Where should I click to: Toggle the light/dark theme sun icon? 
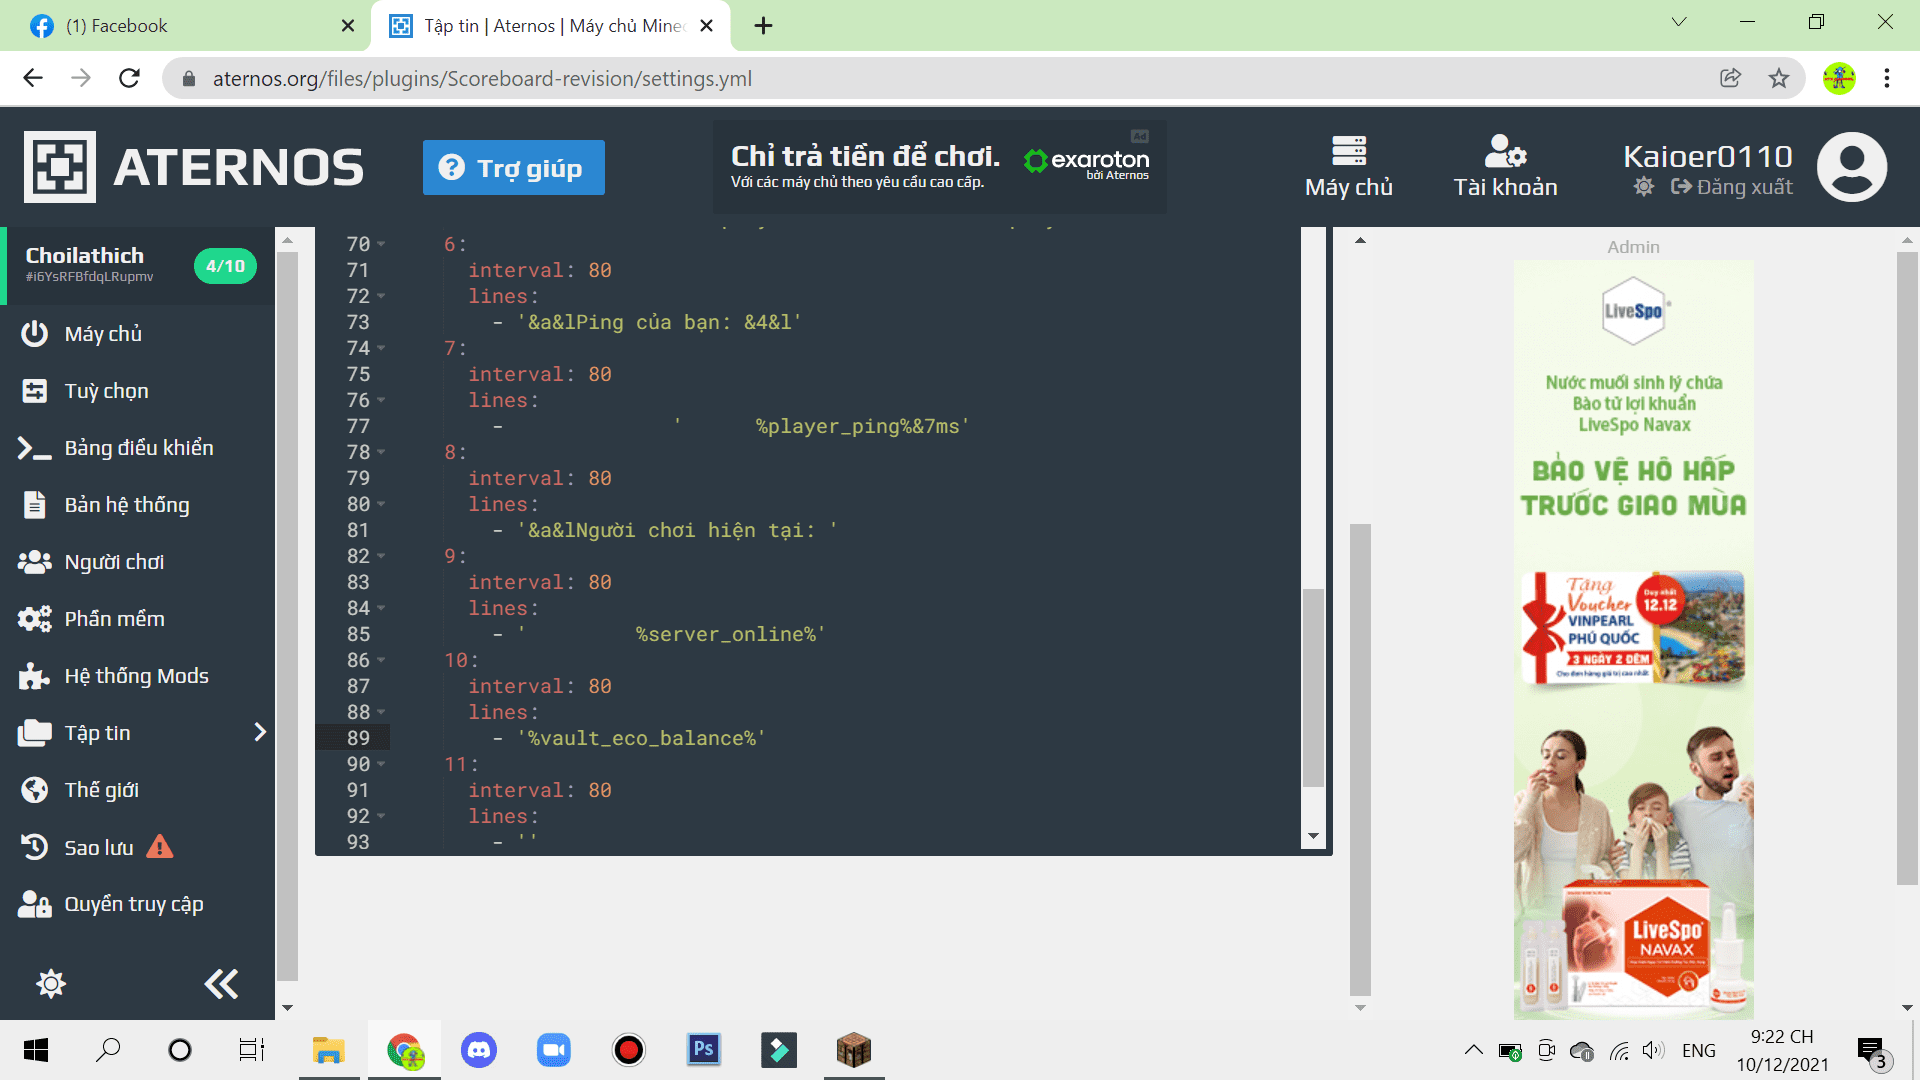(x=1643, y=187)
